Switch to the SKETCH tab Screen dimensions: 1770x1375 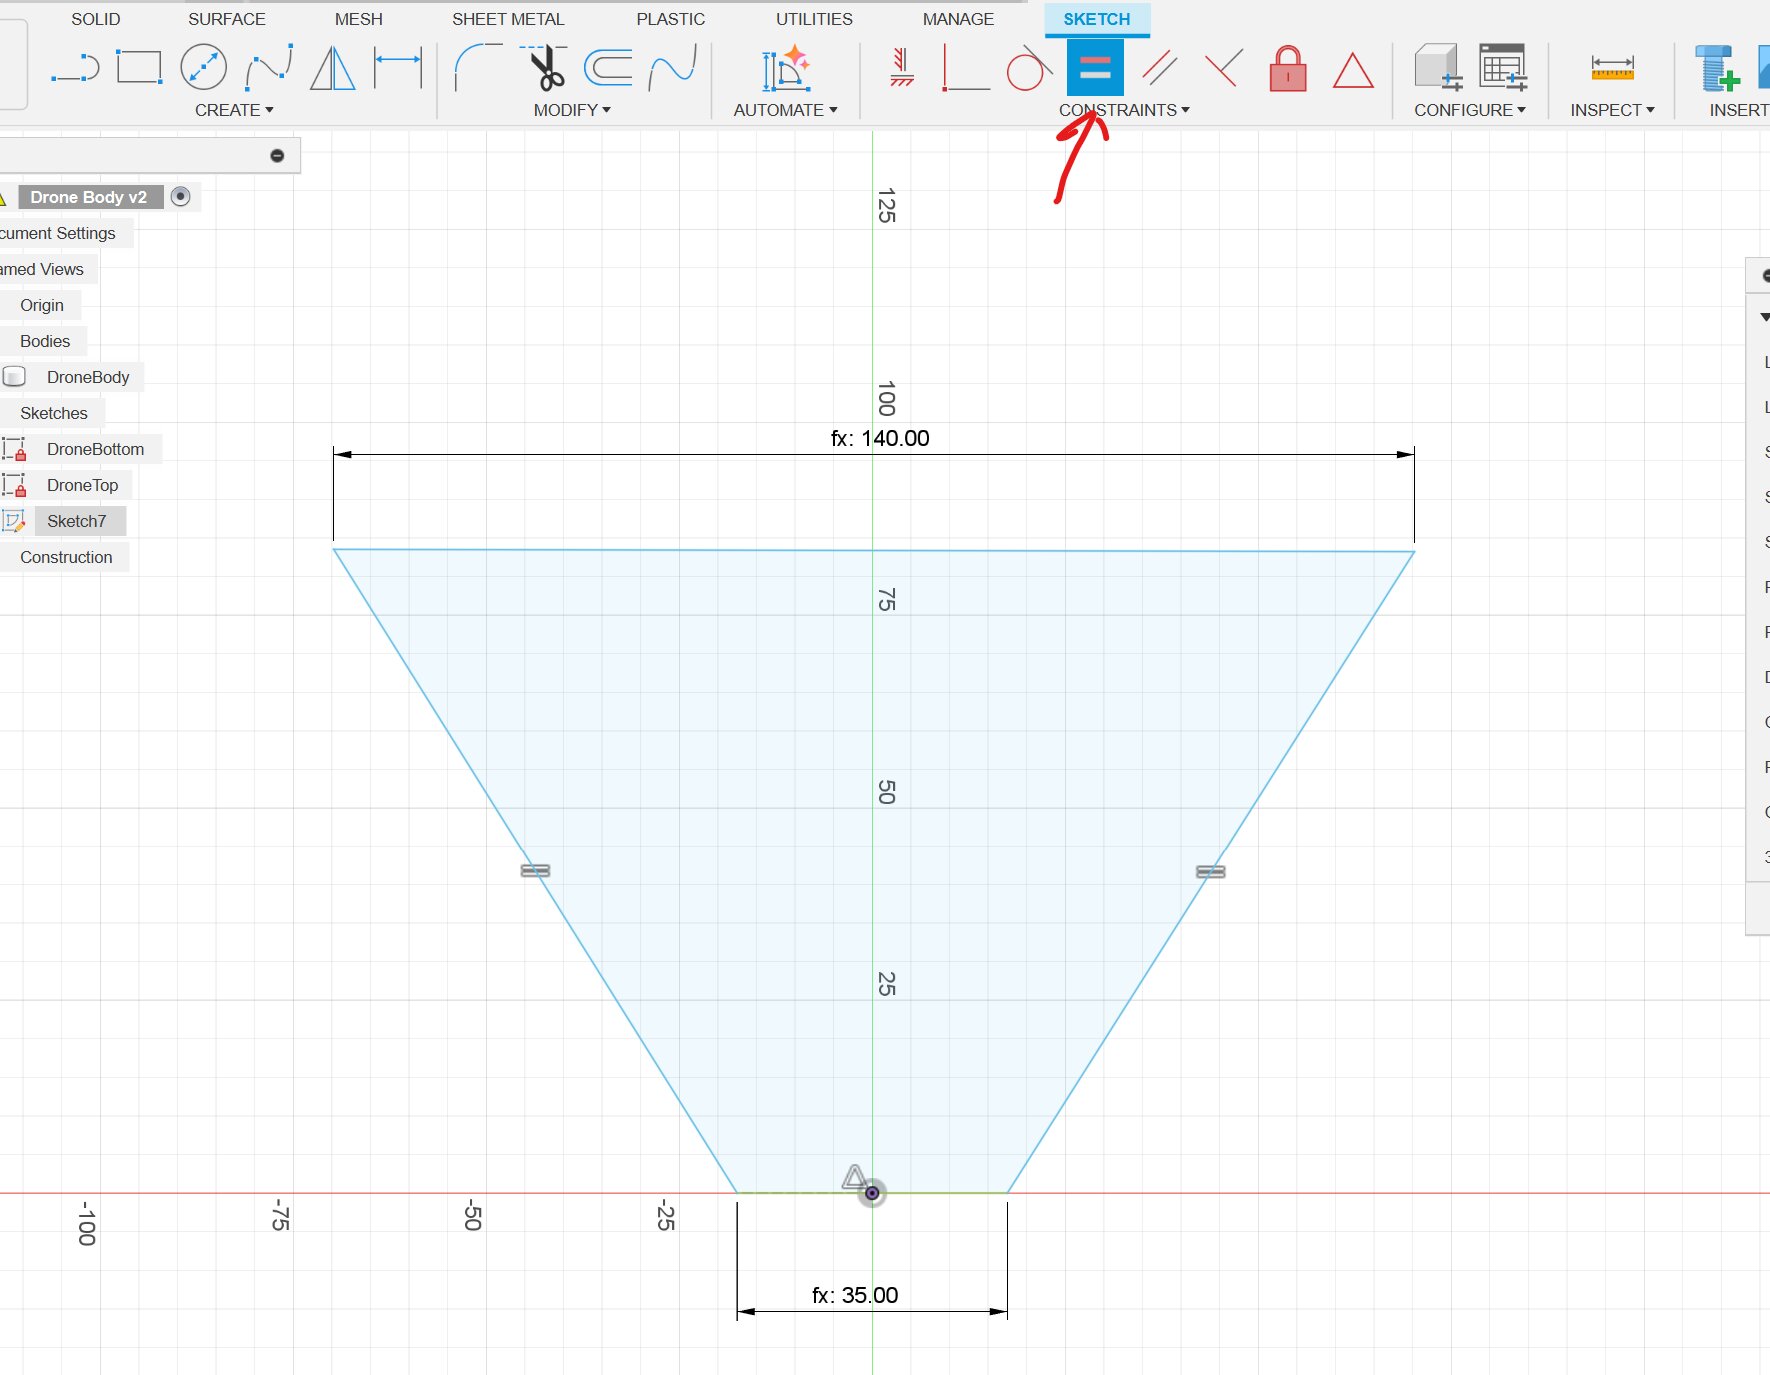pyautogui.click(x=1097, y=19)
